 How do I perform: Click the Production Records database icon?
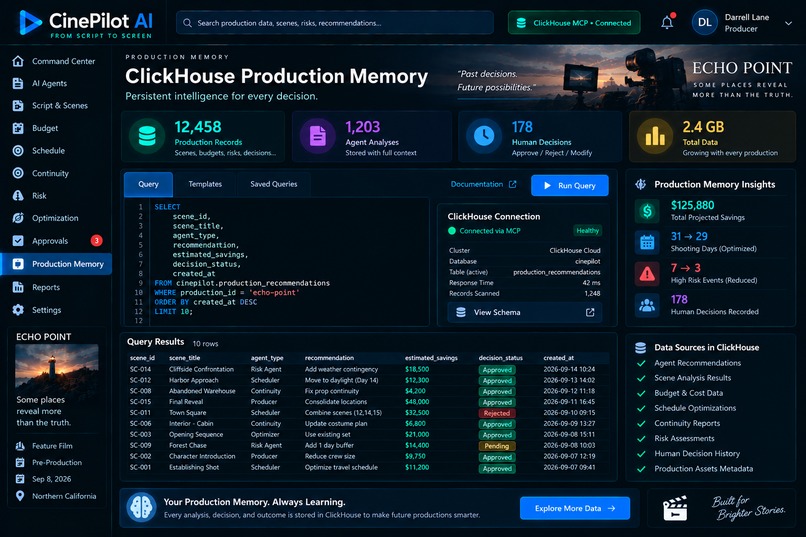[147, 136]
